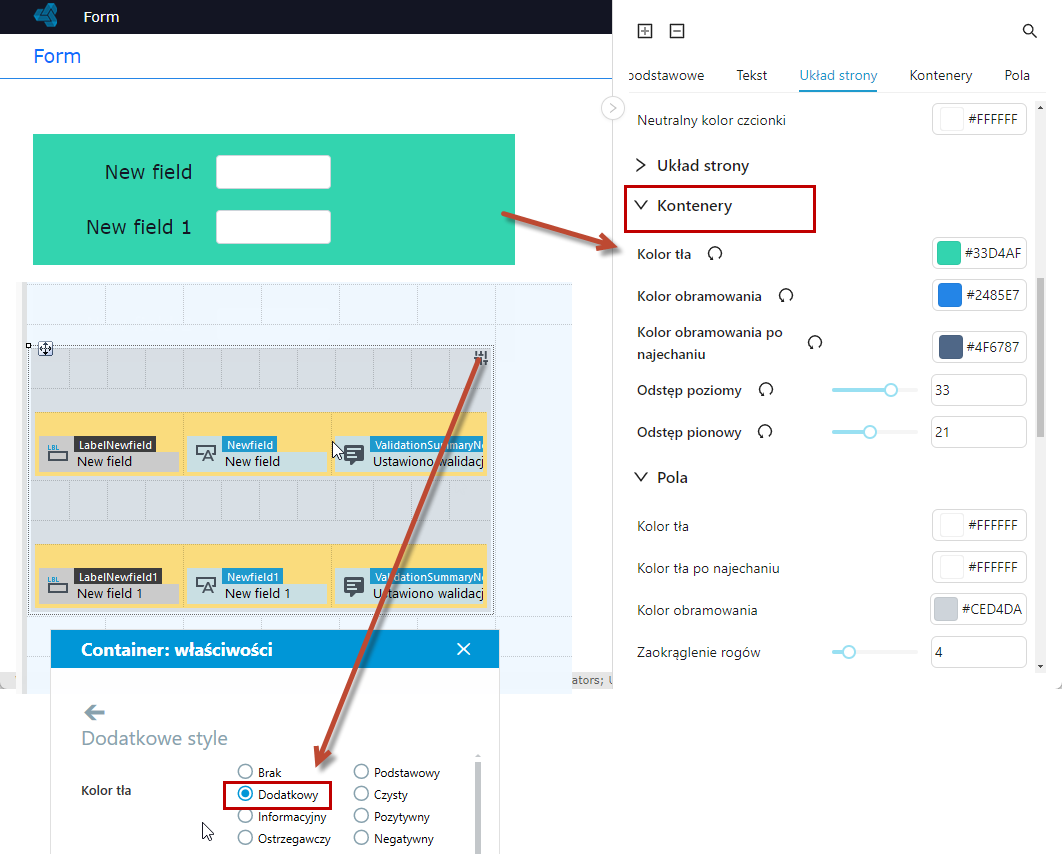This screenshot has height=857, width=1062.
Task: Click the Zaokrąglenie rogów slider handle
Action: pos(849,652)
